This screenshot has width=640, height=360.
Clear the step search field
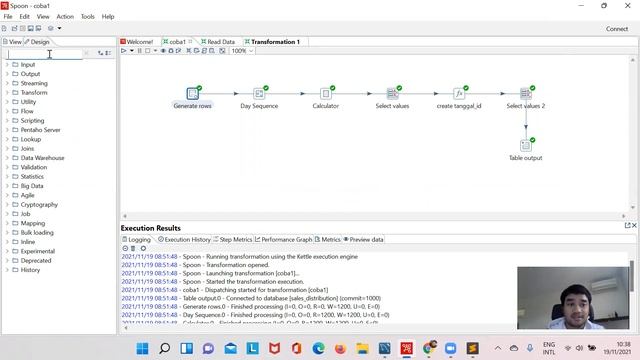pyautogui.click(x=86, y=53)
